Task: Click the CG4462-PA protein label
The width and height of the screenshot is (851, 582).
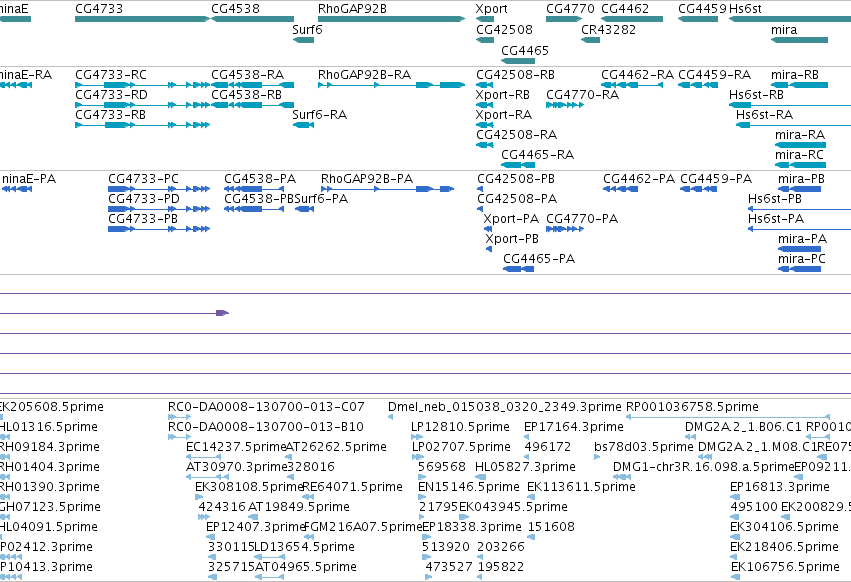Action: (x=639, y=179)
